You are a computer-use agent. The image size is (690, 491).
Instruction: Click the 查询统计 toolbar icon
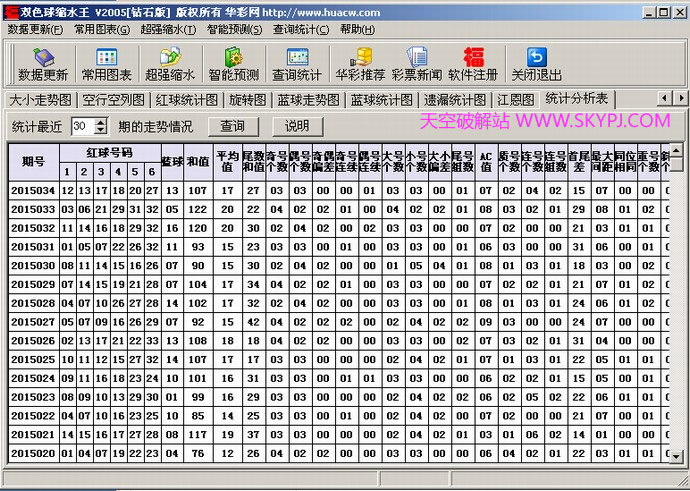[297, 64]
